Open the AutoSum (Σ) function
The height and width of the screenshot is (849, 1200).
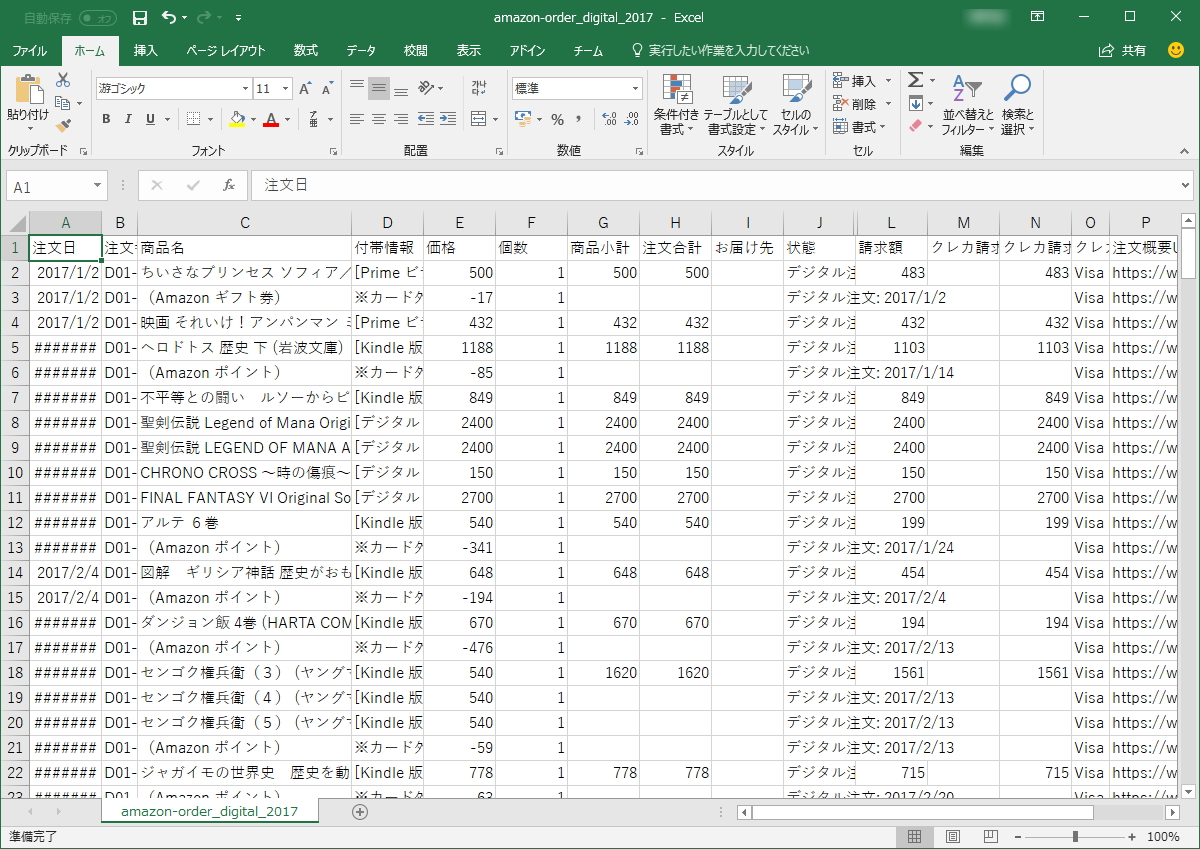pos(916,79)
